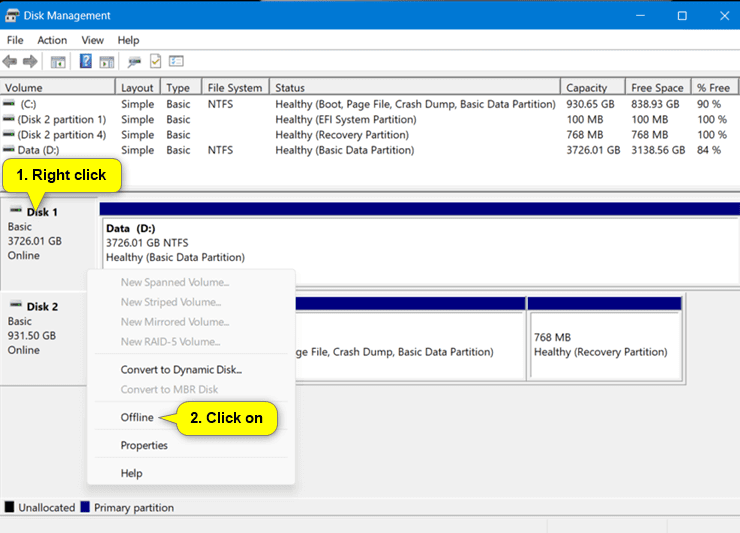Click the Back arrow toolbar icon

[x=11, y=62]
